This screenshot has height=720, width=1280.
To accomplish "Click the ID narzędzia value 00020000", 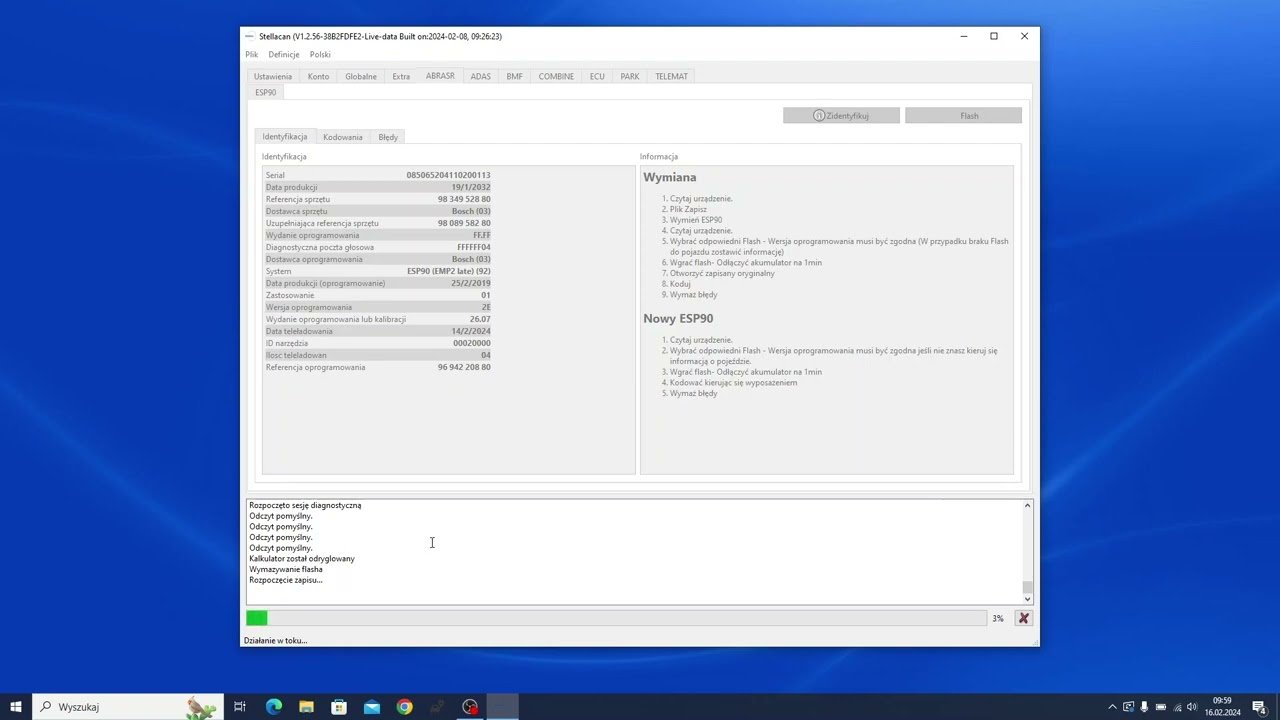I will point(472,343).
